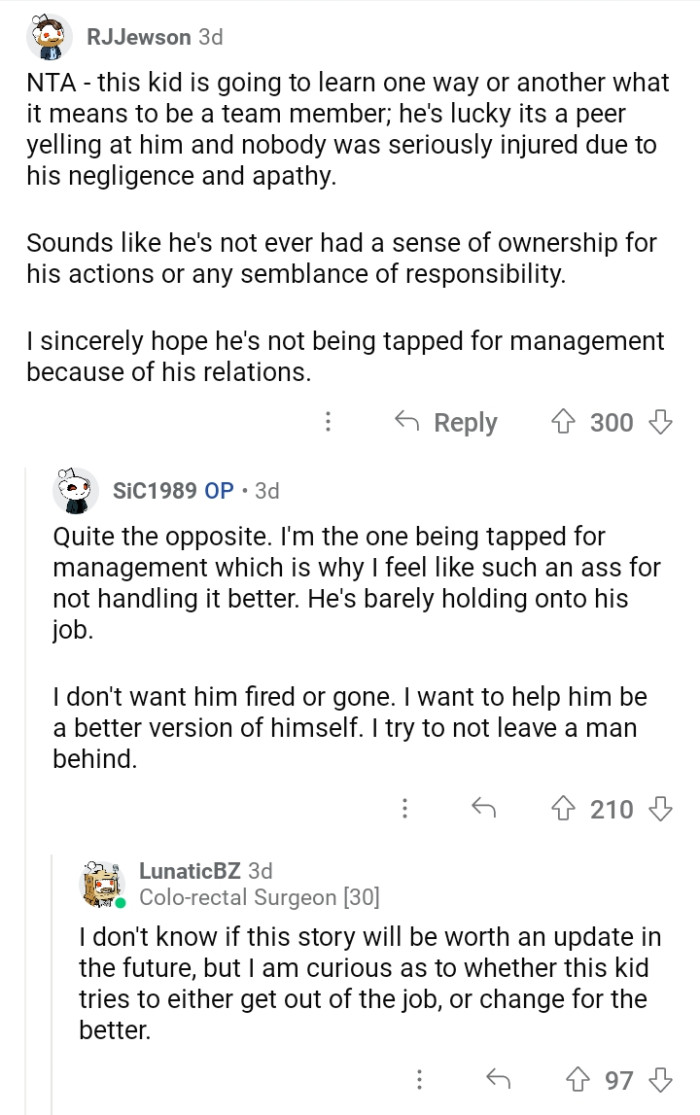
Task: Click LunaticBZ's avatar image
Action: (x=102, y=883)
